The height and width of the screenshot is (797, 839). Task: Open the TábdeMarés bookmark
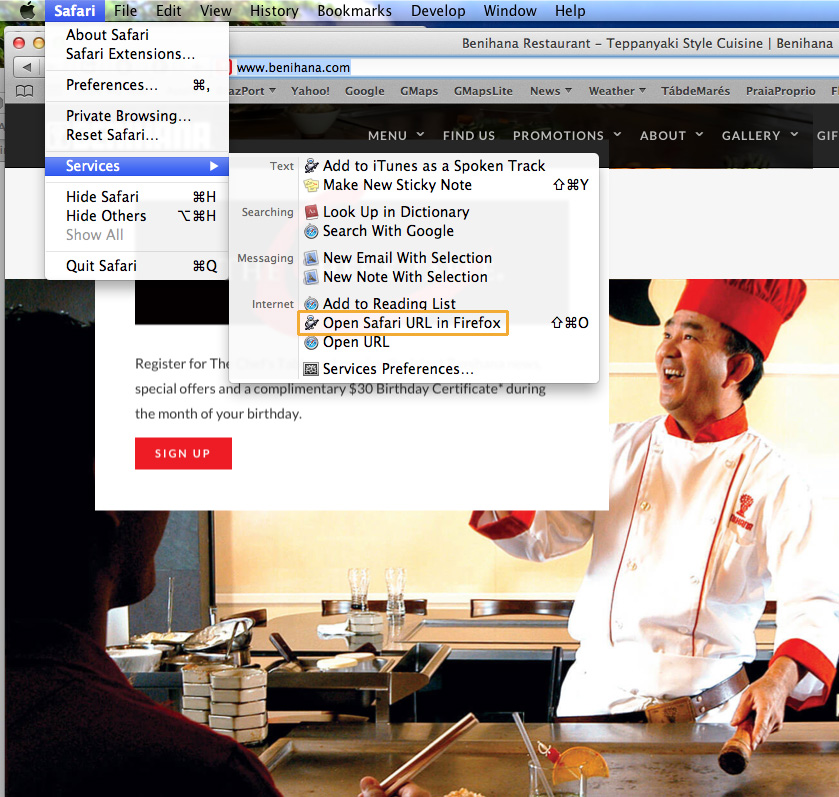[x=695, y=91]
